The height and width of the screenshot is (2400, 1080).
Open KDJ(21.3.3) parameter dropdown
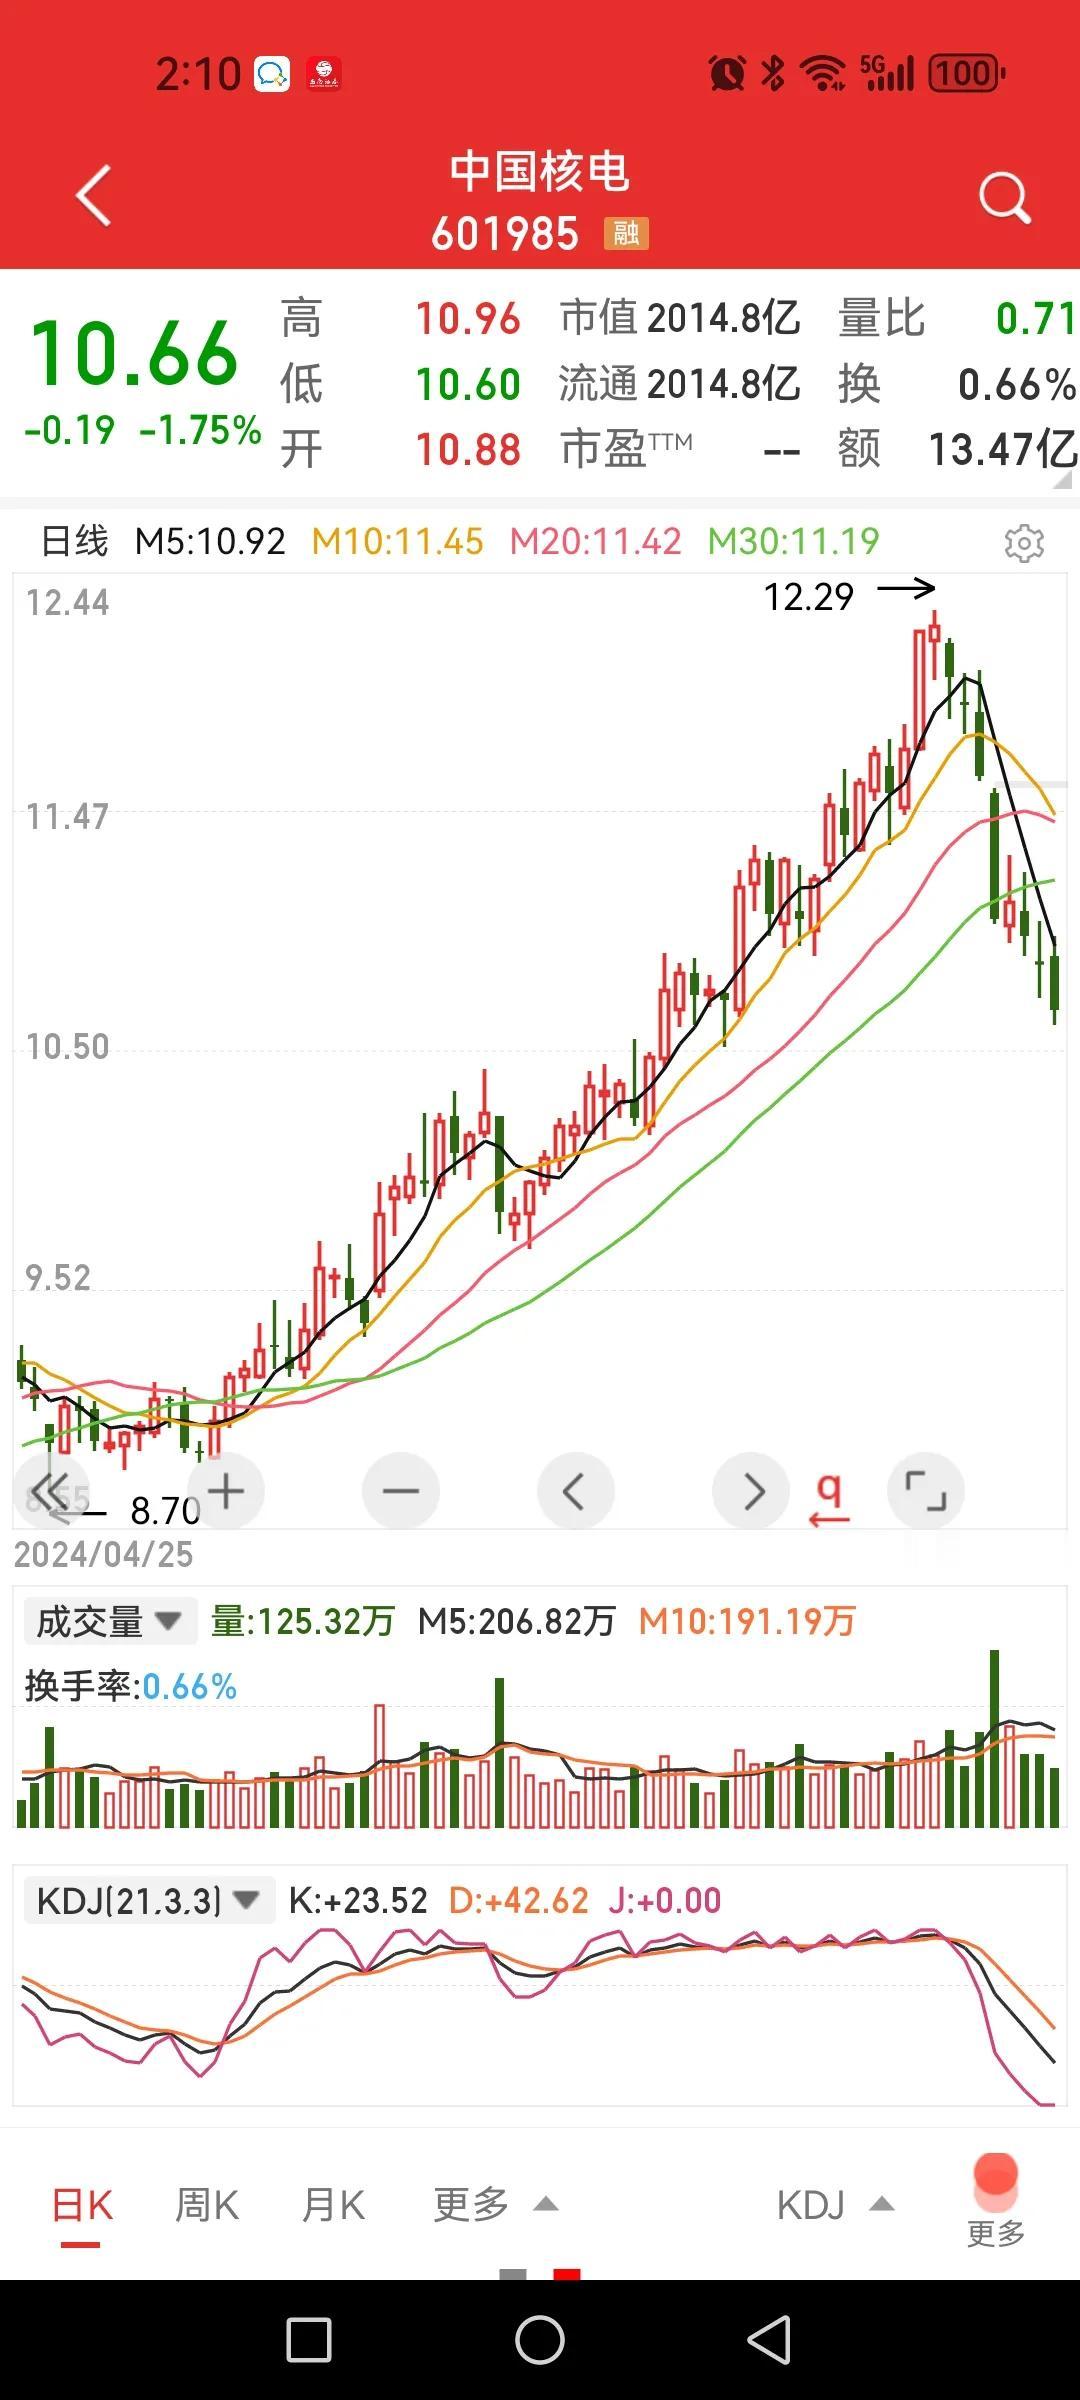pos(148,1900)
